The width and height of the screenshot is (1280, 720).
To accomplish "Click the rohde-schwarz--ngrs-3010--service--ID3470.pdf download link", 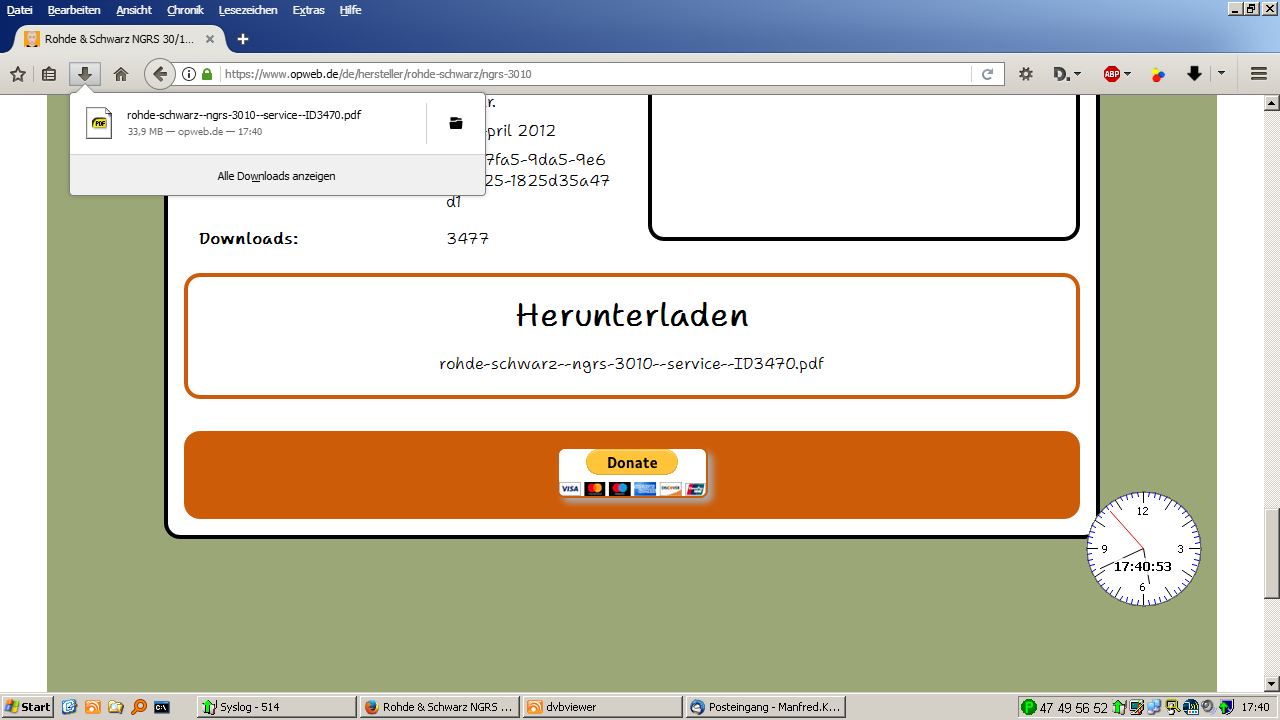I will [632, 364].
